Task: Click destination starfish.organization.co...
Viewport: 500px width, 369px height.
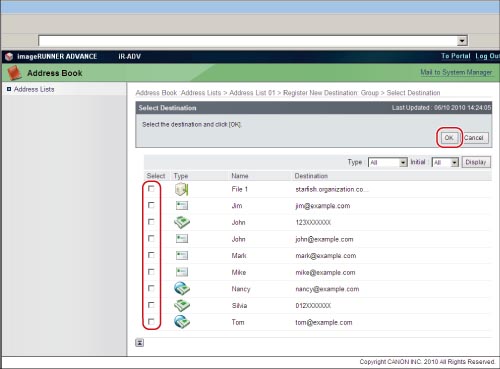Action: click(332, 189)
